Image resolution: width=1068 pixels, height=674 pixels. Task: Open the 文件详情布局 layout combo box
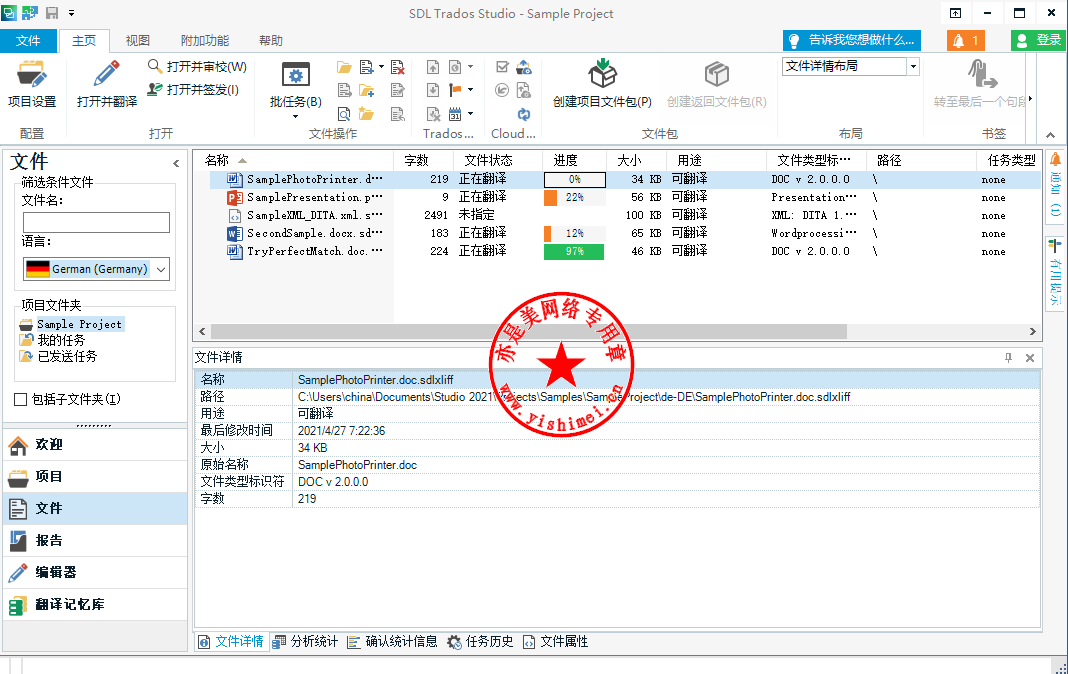click(851, 67)
